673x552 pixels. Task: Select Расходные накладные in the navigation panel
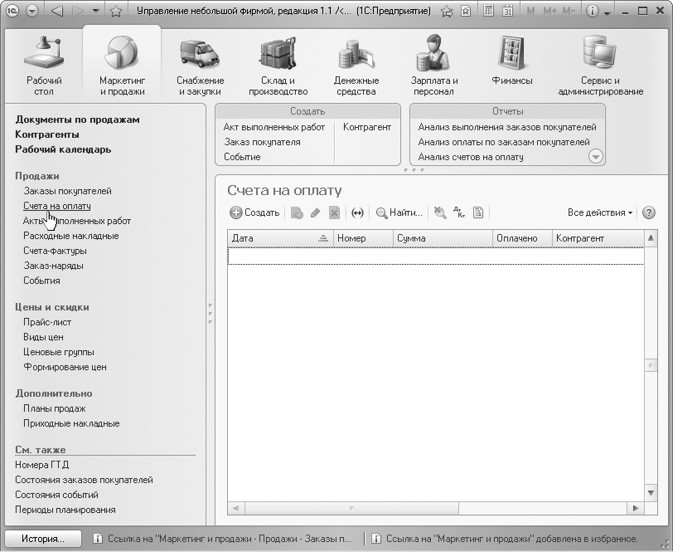71,236
